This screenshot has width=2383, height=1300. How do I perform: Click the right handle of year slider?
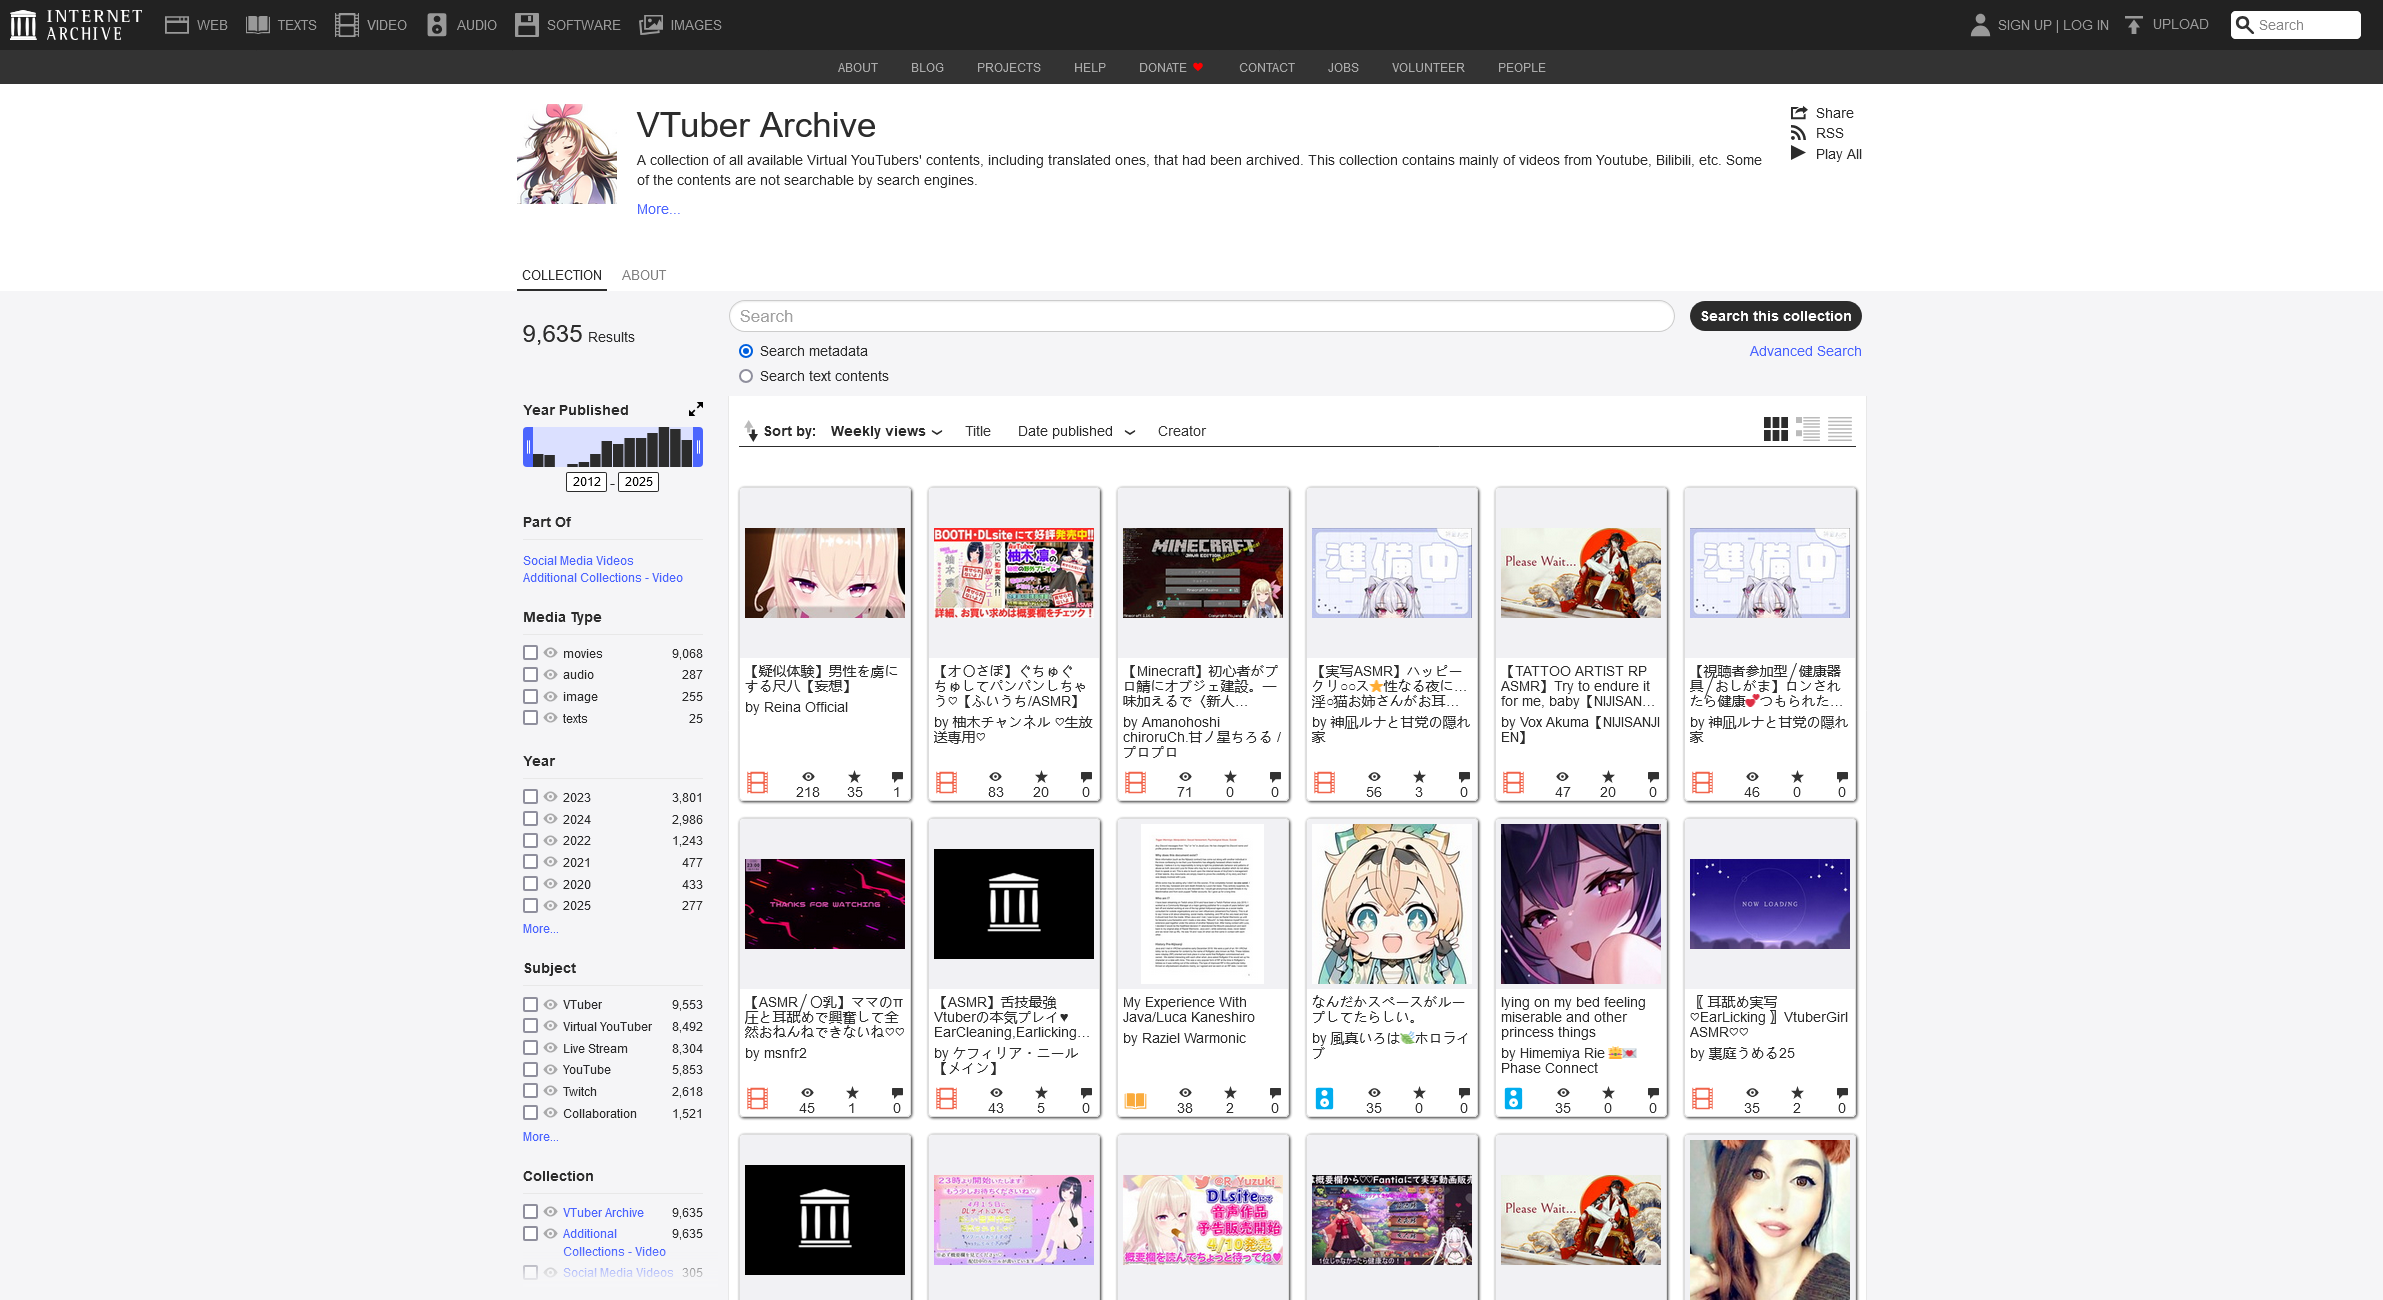pos(698,447)
